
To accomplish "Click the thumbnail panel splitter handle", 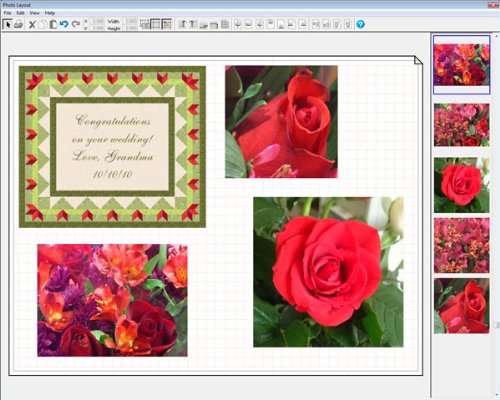I will 496,325.
